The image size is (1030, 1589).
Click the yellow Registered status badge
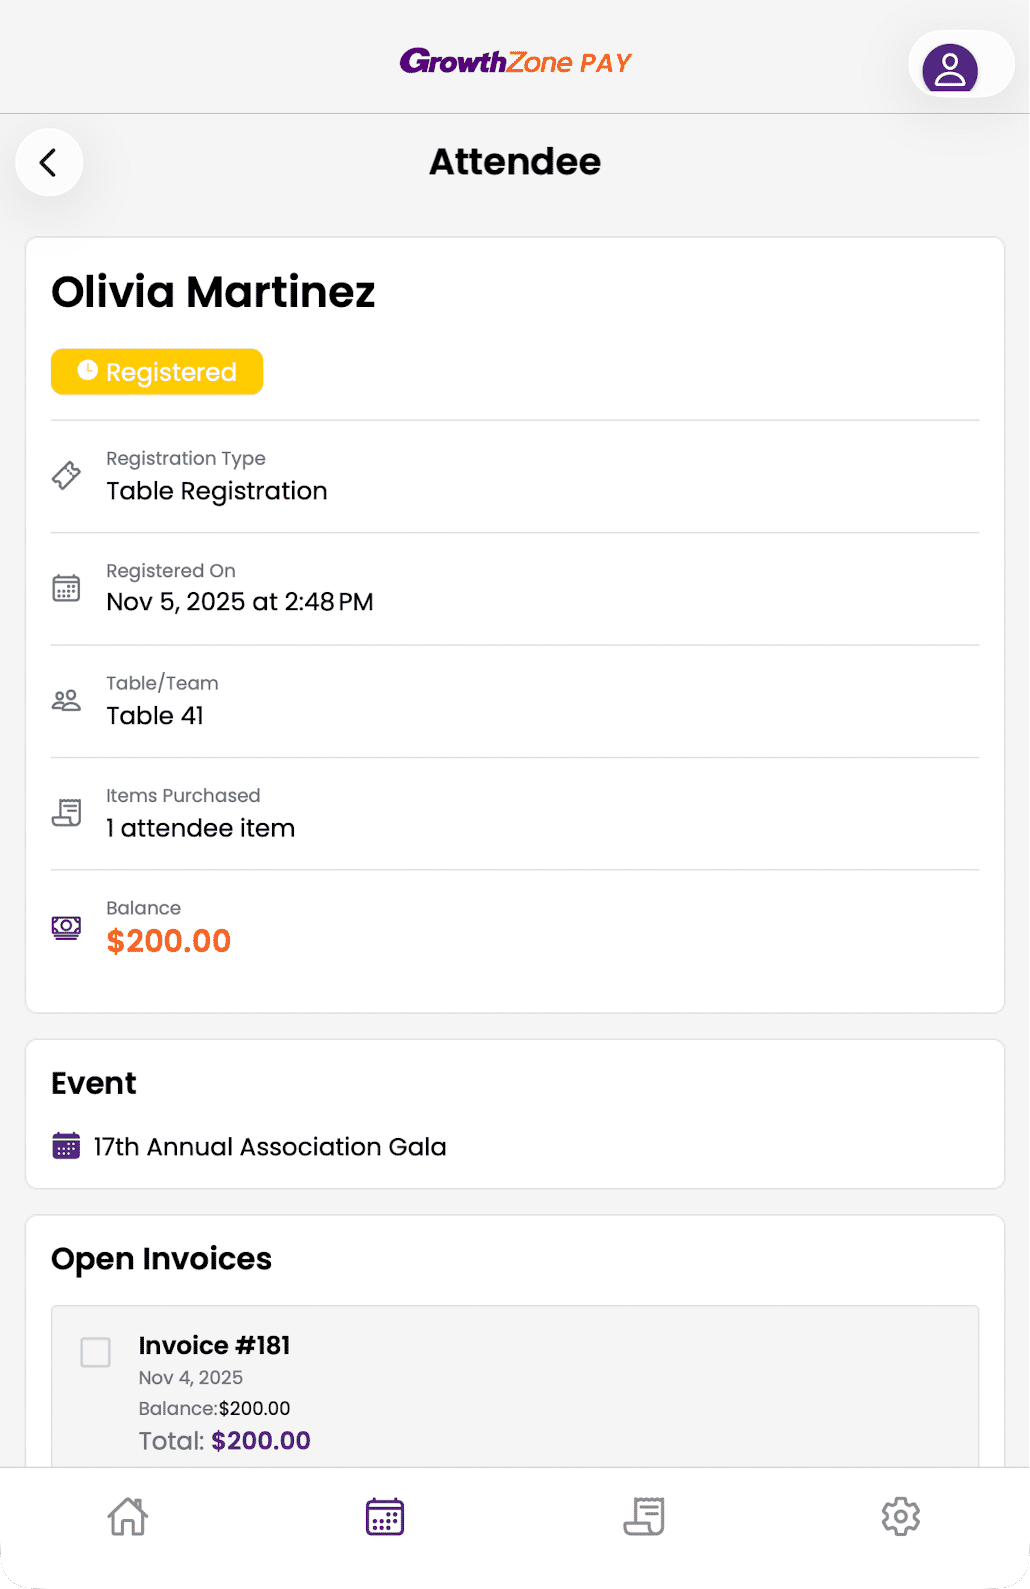point(157,372)
